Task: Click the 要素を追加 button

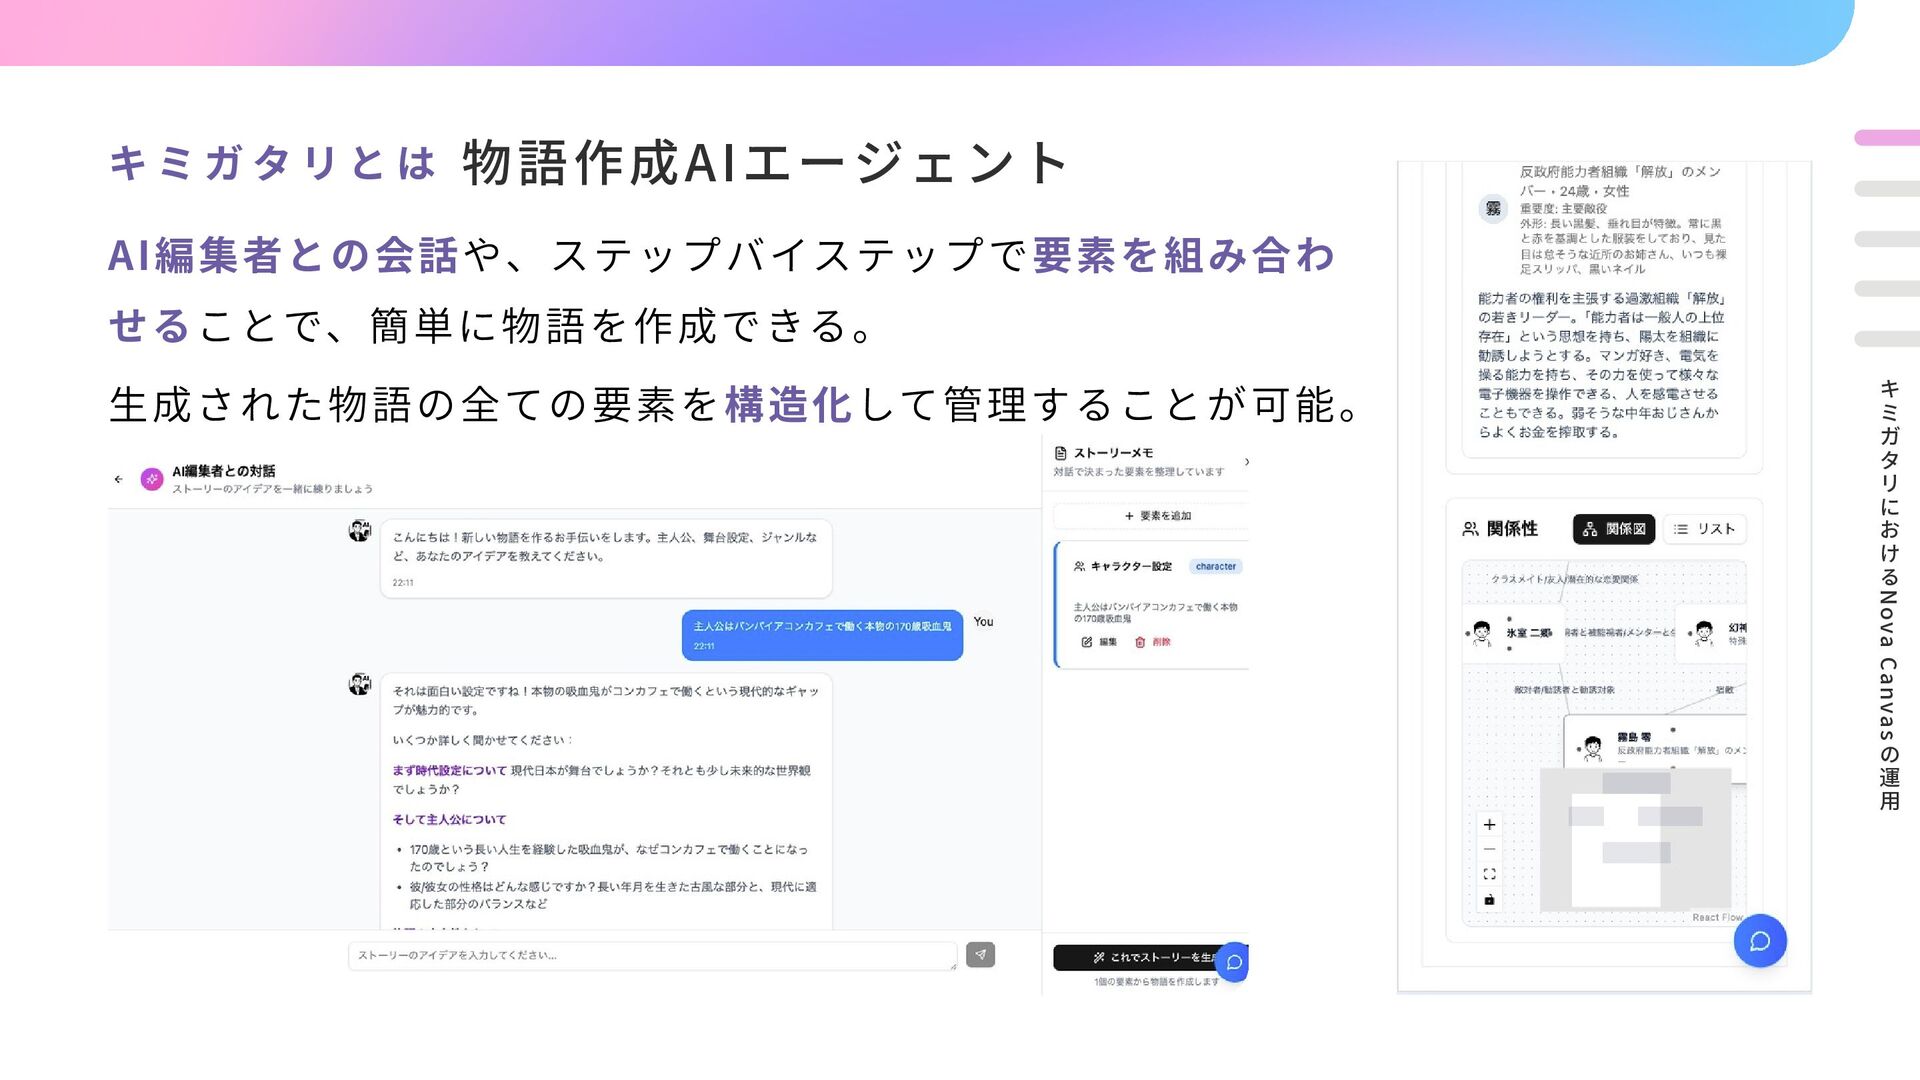Action: coord(1157,516)
